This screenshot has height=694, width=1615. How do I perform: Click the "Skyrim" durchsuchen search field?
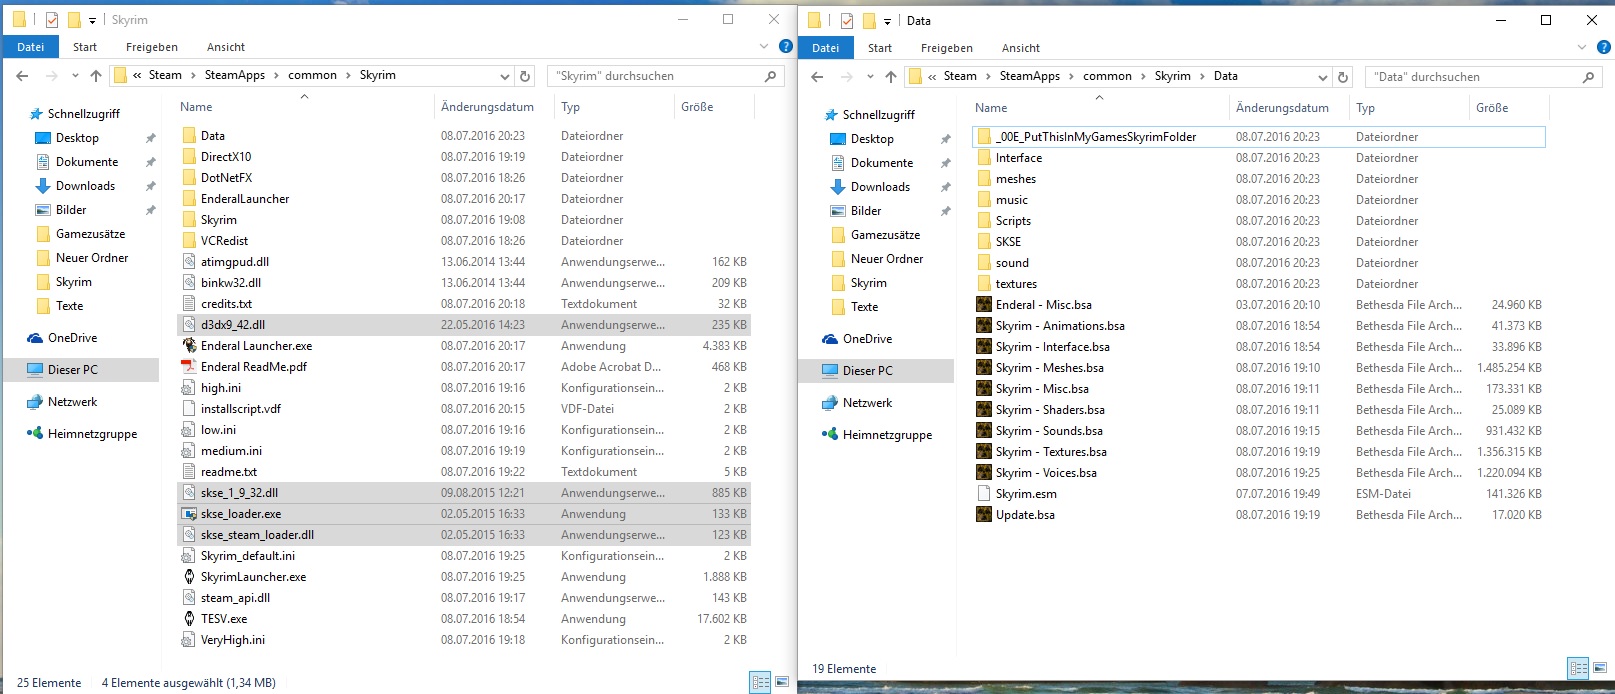click(x=655, y=76)
